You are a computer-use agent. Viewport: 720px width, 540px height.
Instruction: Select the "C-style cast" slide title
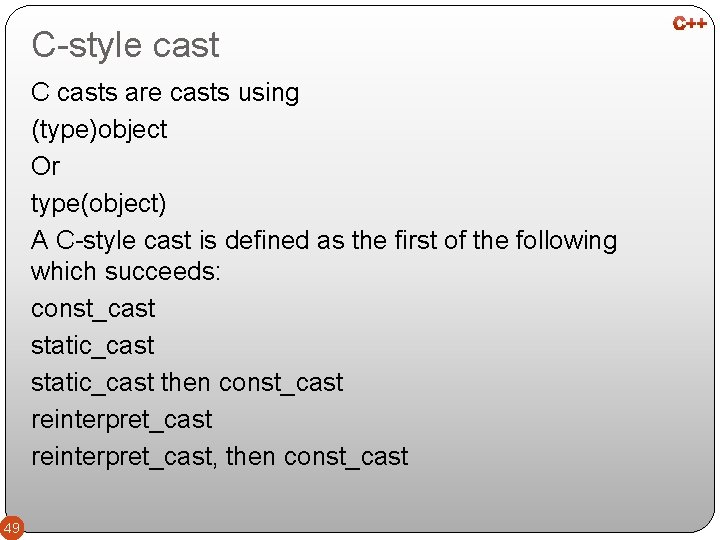pyautogui.click(x=125, y=45)
